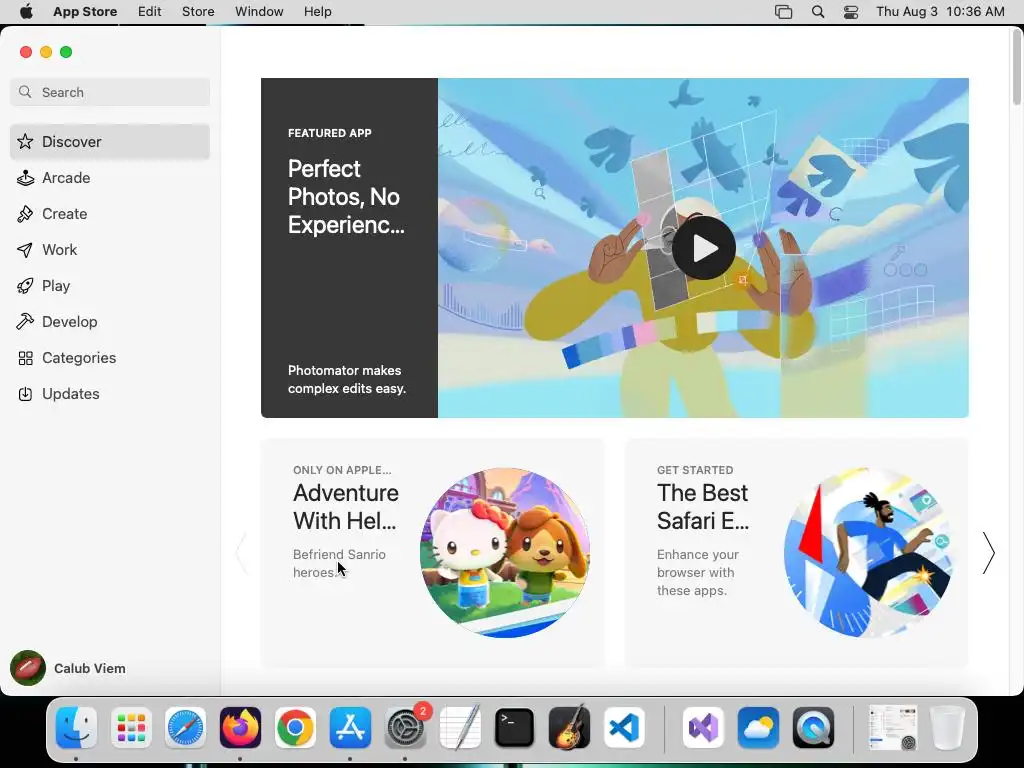Open Launchpad from the Dock
Screen dimensions: 1024x768
131,728
